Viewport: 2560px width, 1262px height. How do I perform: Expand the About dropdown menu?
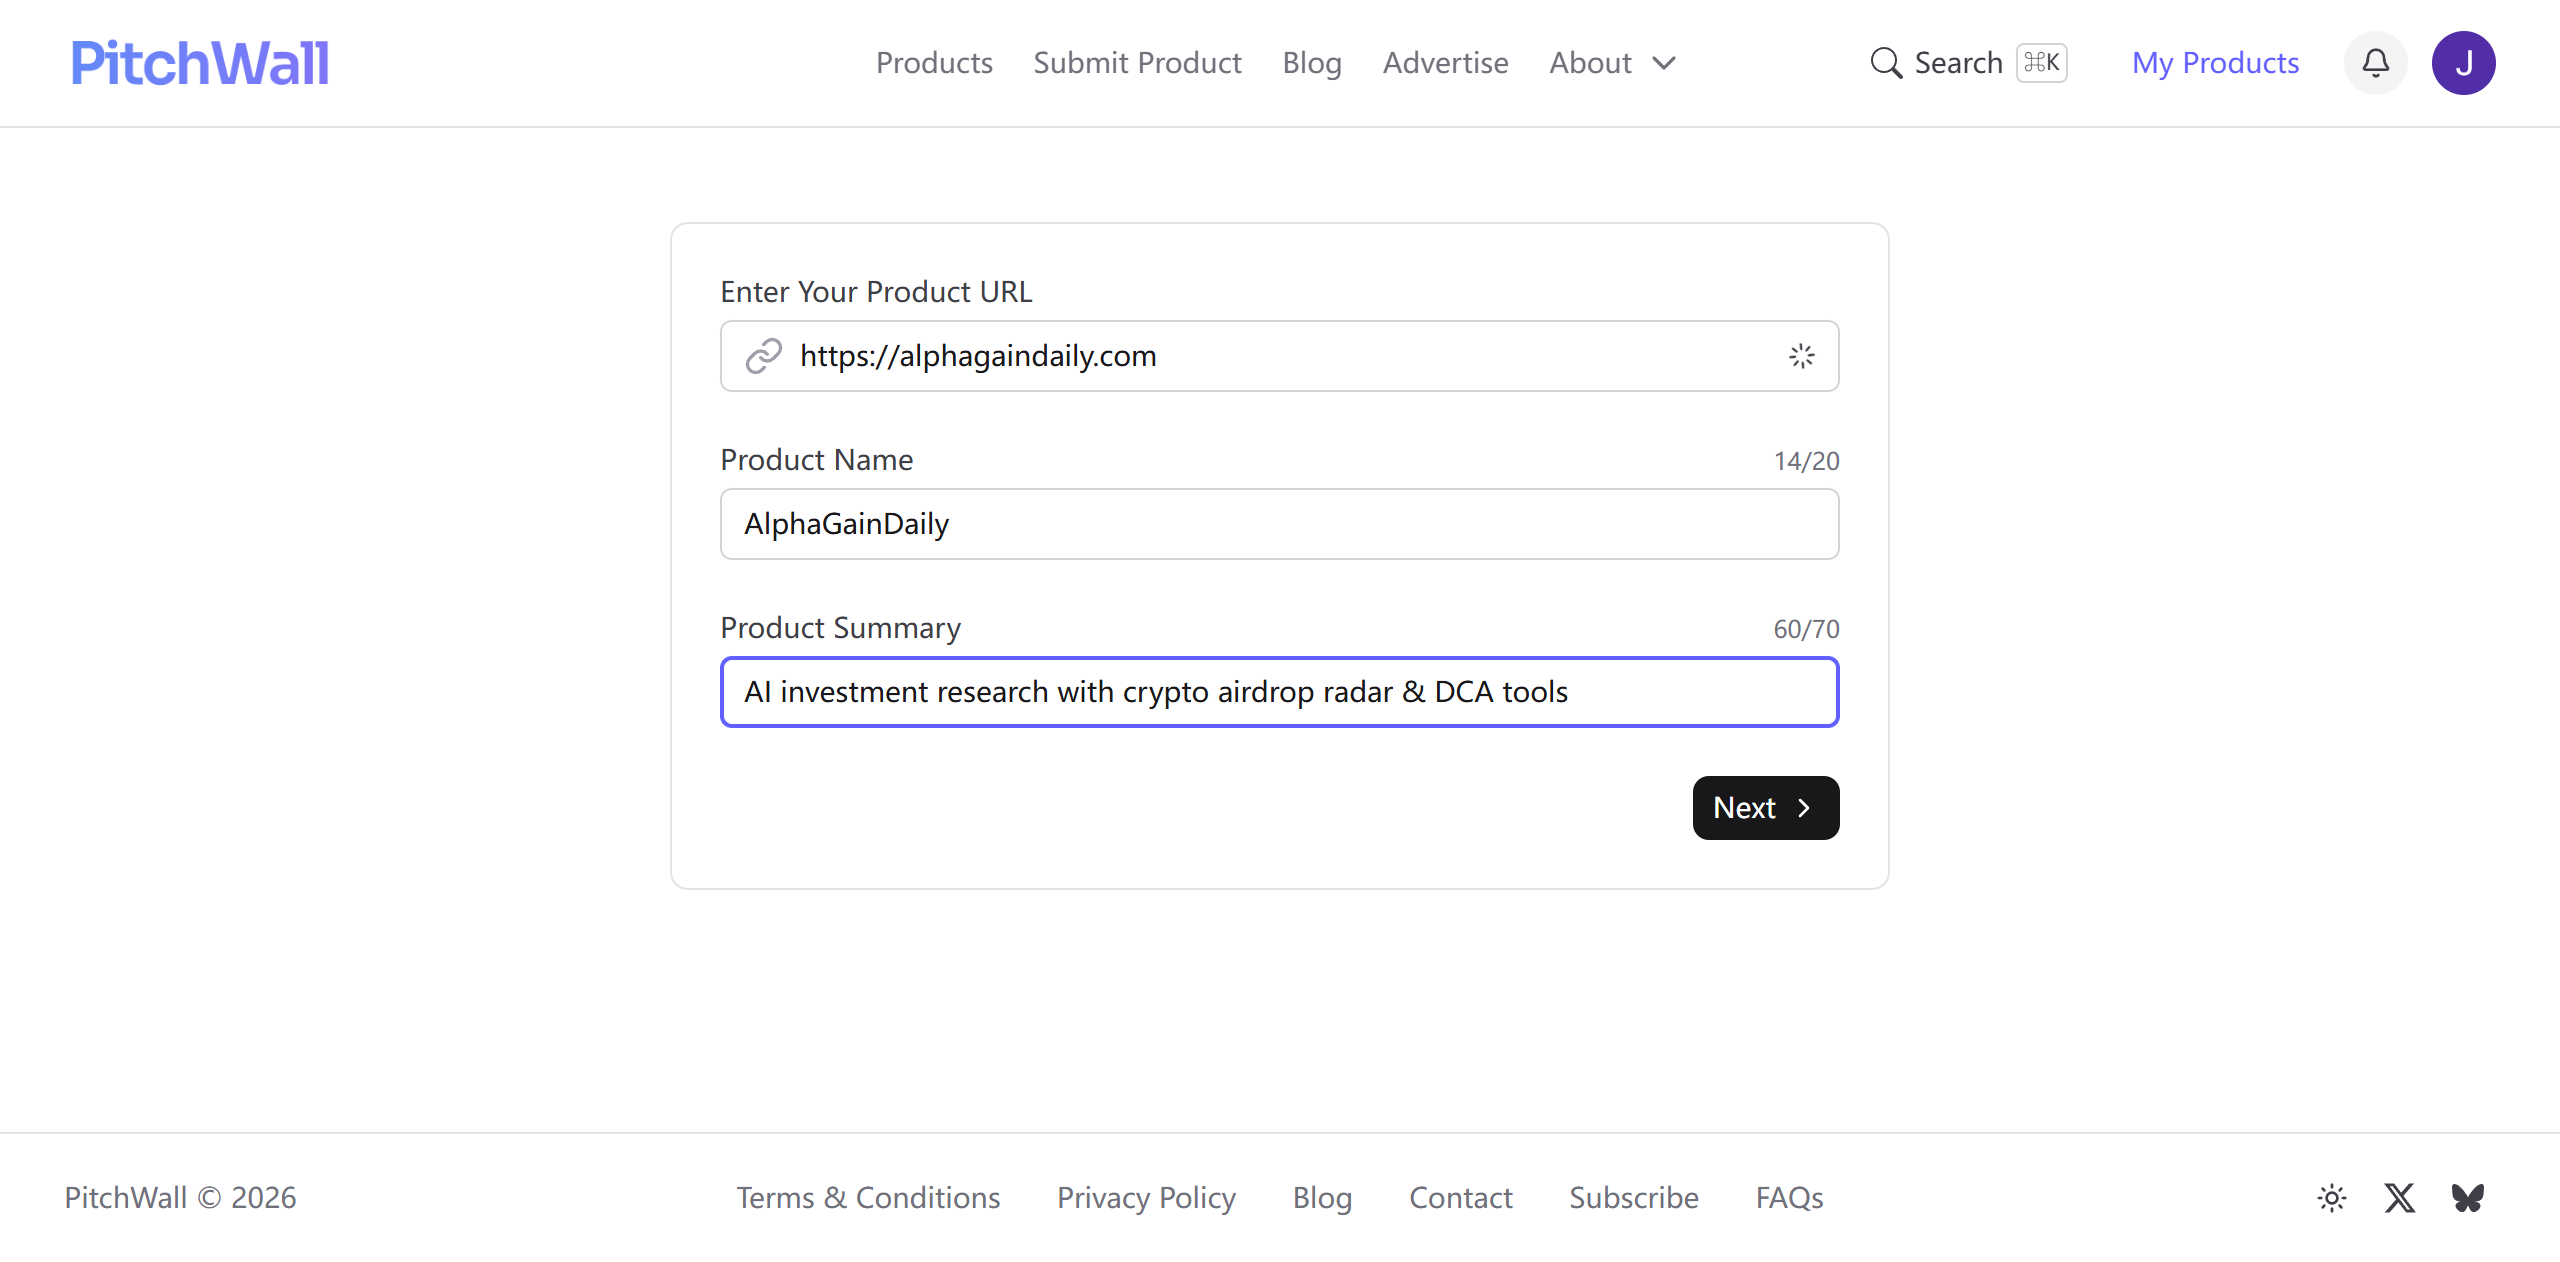coord(1590,63)
